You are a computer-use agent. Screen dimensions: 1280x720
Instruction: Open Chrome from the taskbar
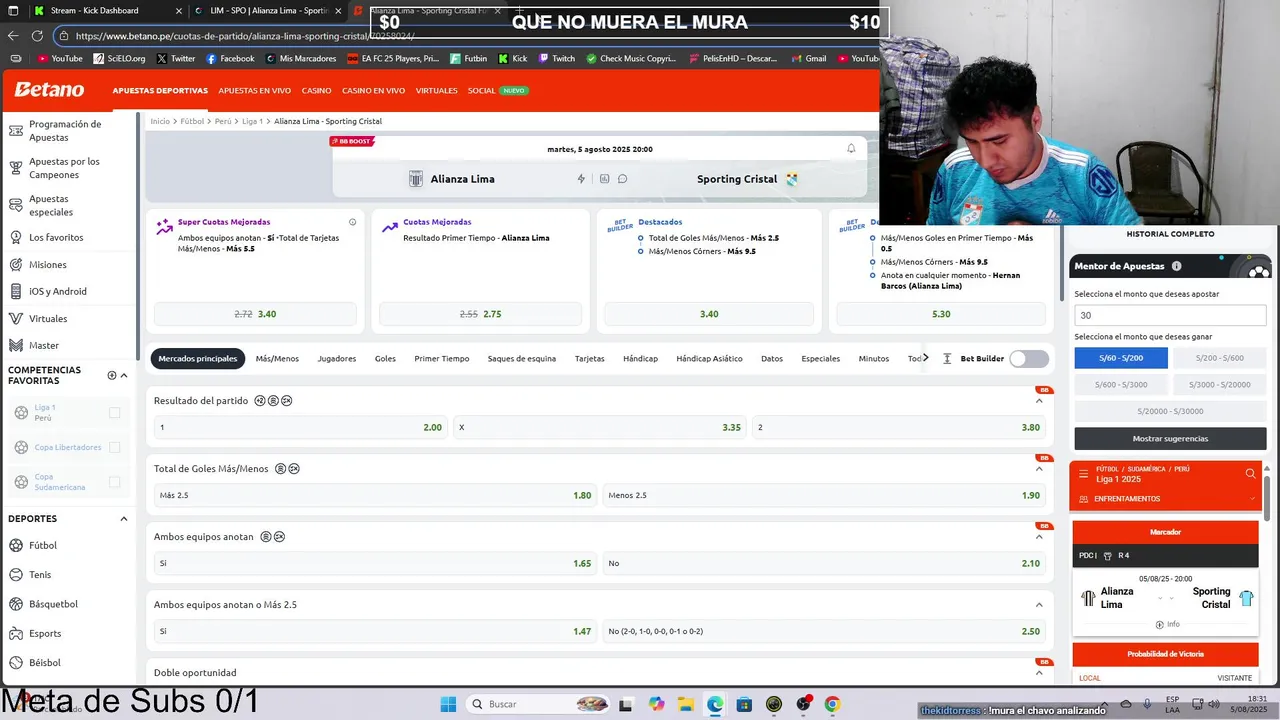point(832,704)
